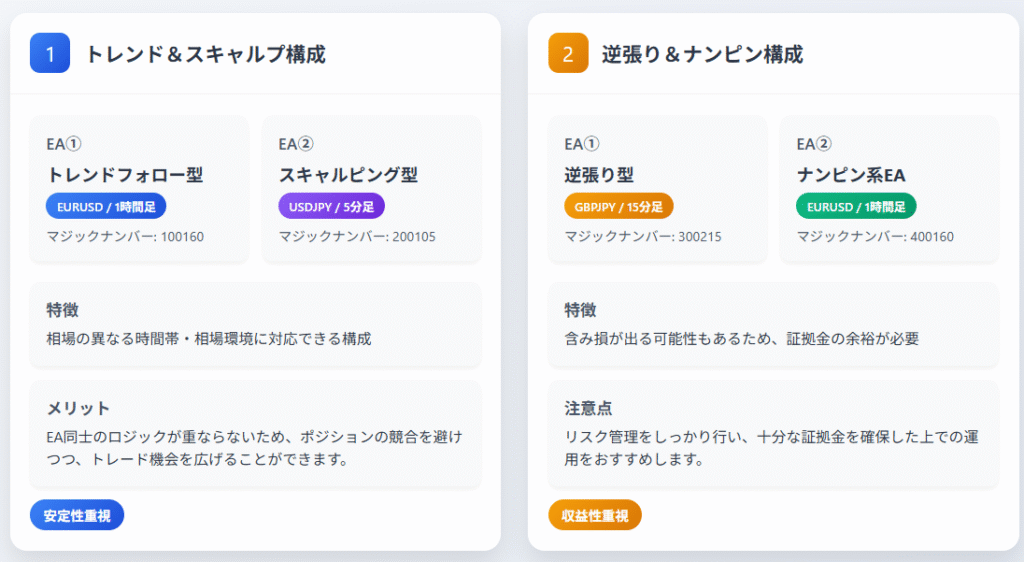Select the スキャルピング型 title
1024x562 pixels.
click(348, 175)
